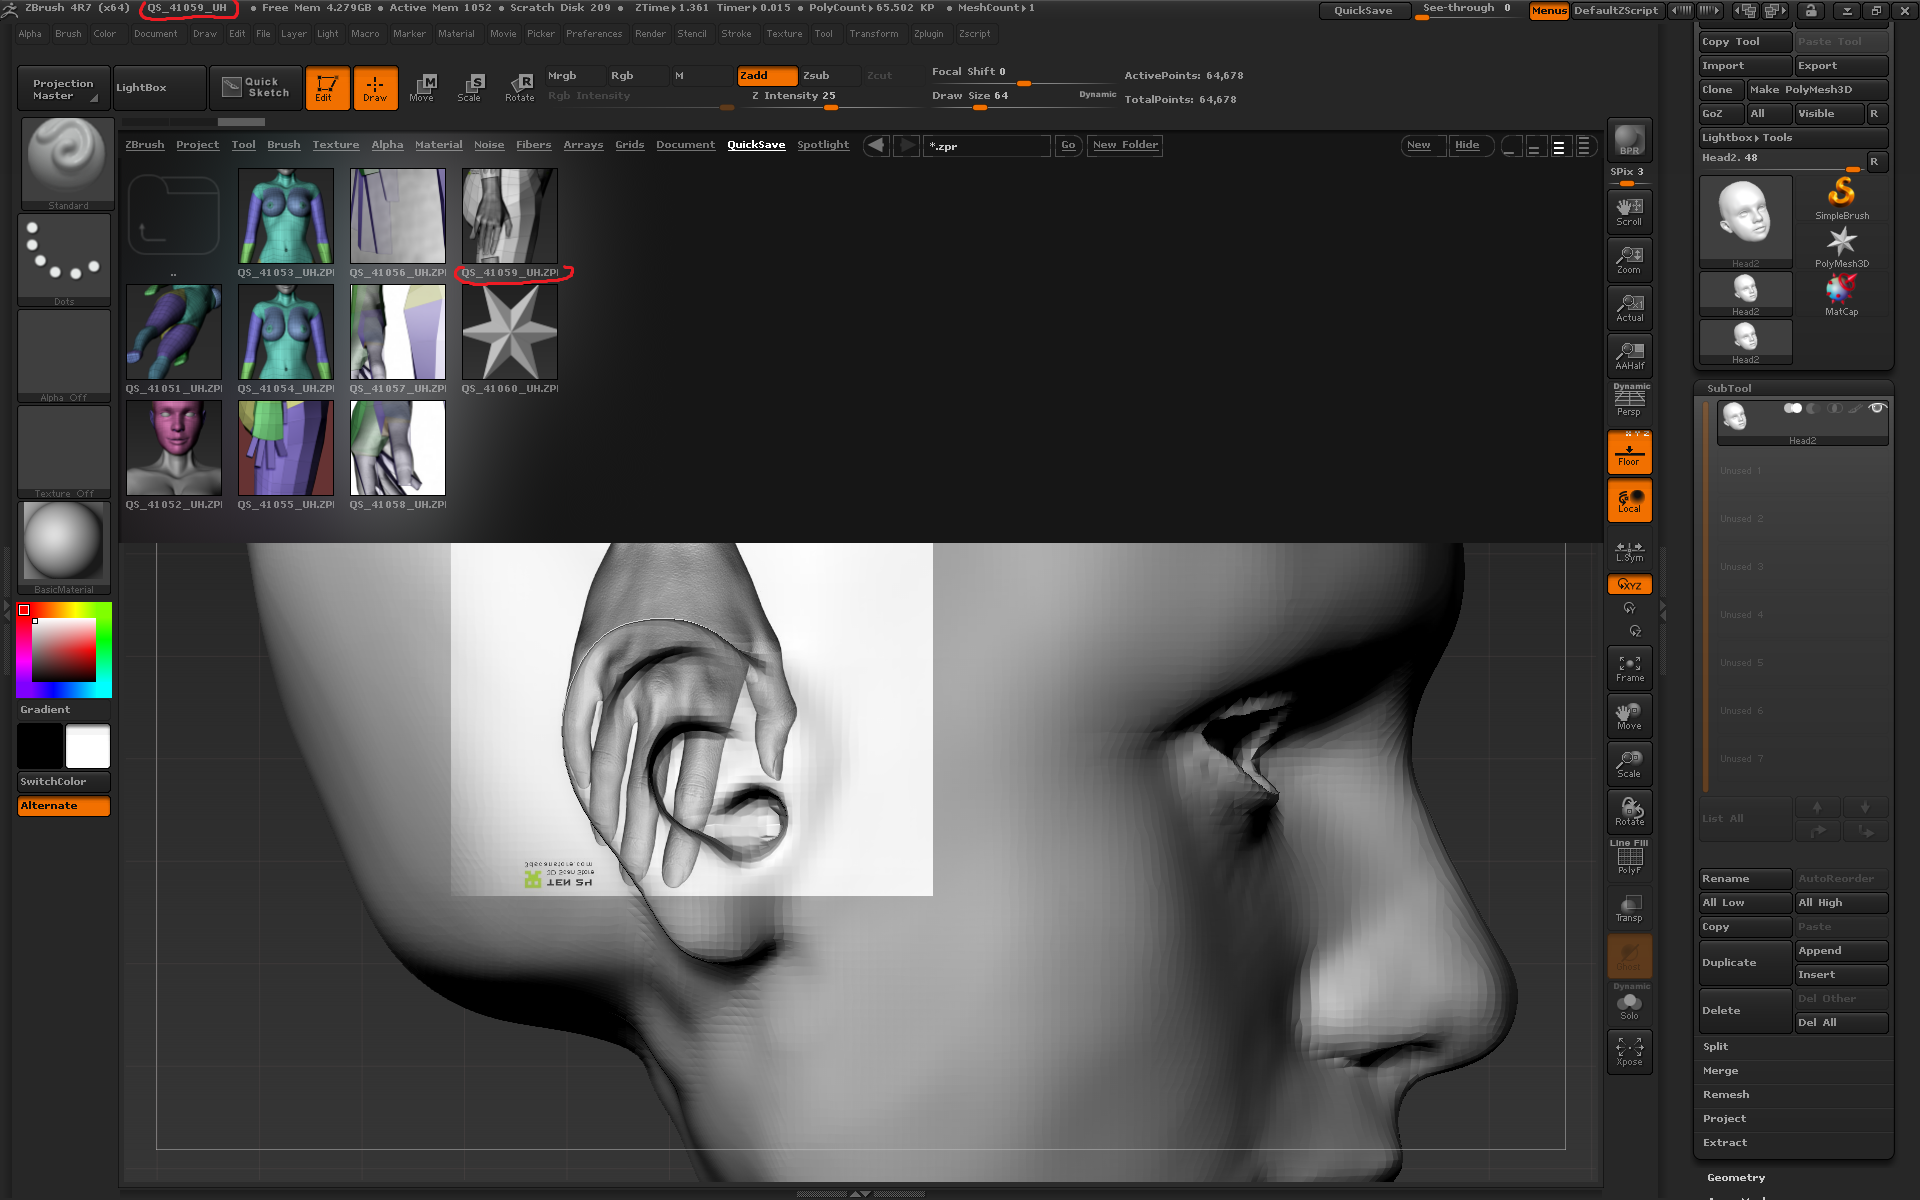The image size is (1920, 1200).
Task: Click the Projection Master tab item
Action: [x=61, y=87]
